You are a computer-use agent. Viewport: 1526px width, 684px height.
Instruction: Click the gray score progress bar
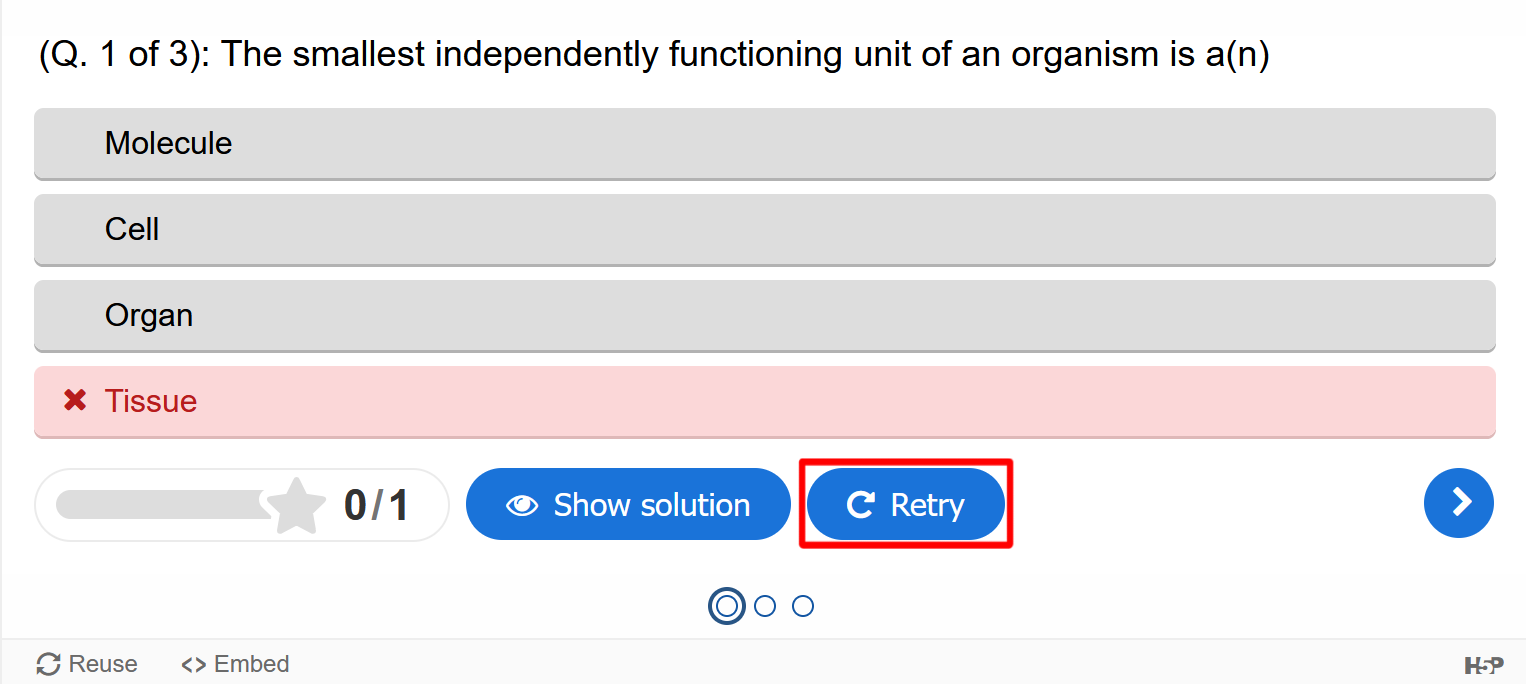pyautogui.click(x=162, y=505)
